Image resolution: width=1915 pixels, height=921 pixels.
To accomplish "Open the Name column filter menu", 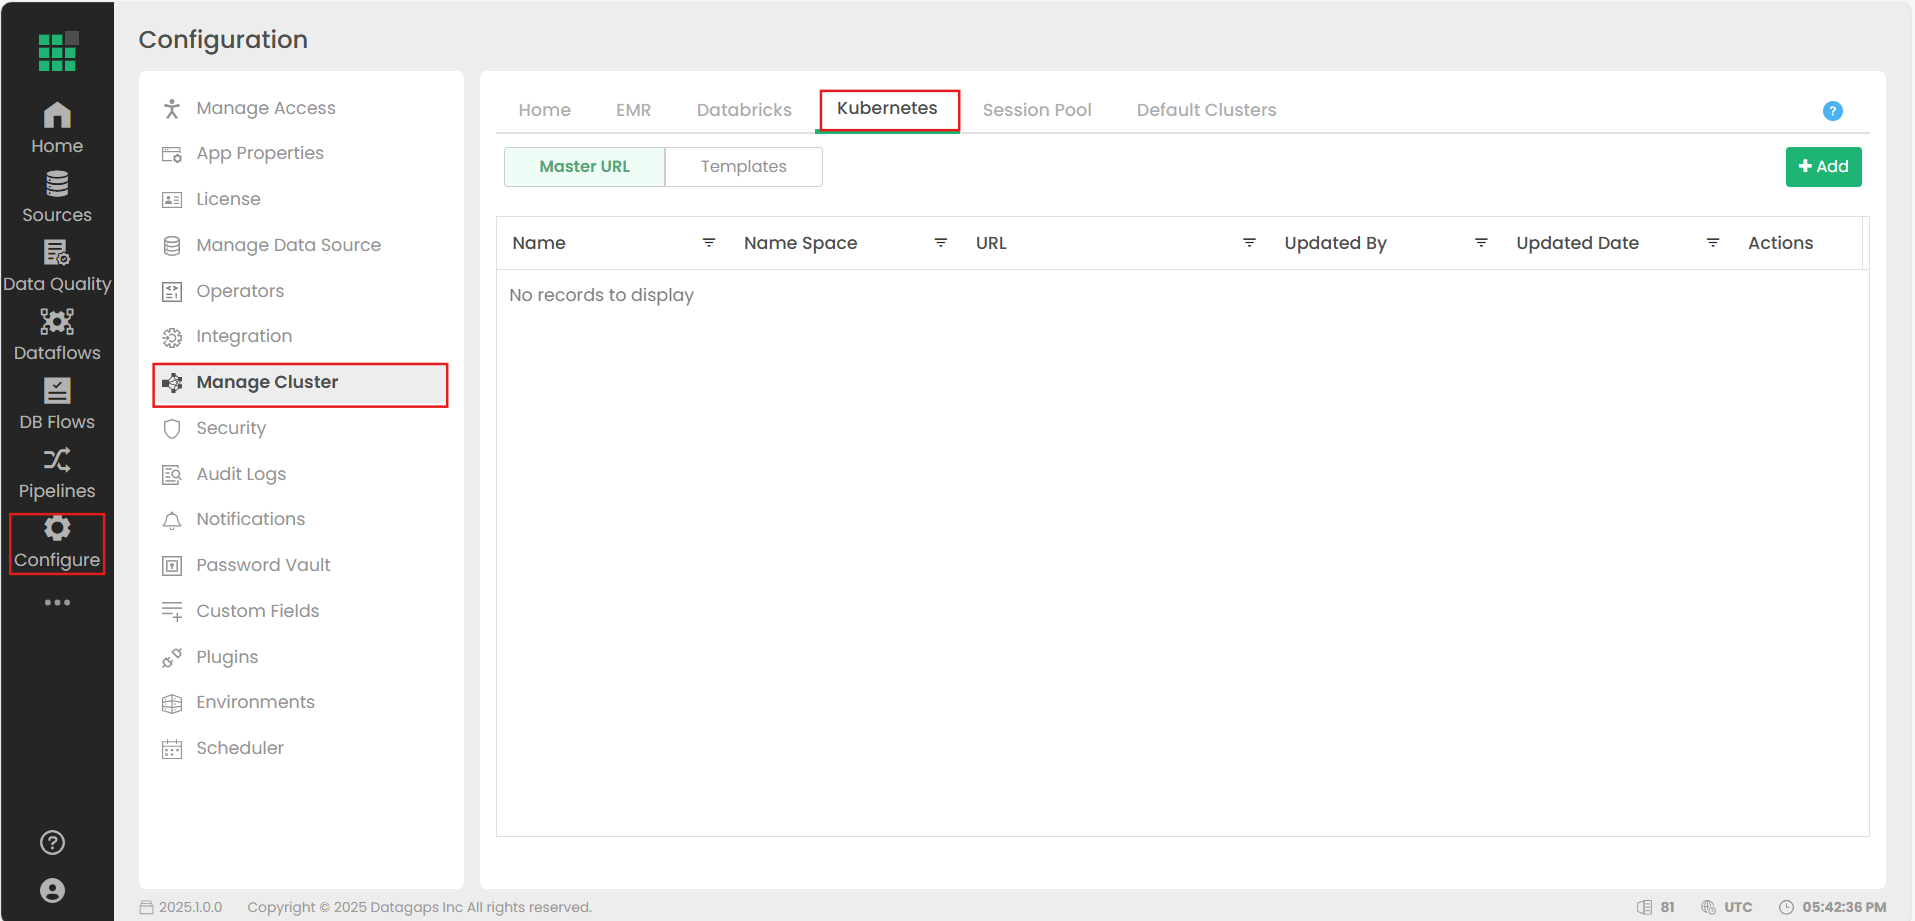I will click(709, 243).
